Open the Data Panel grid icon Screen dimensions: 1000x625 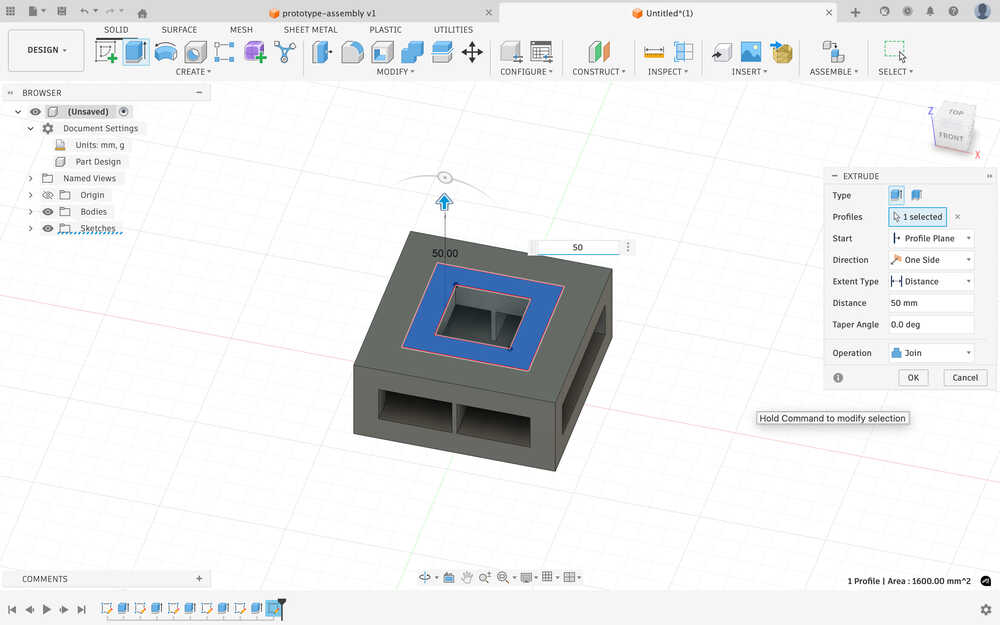(x=10, y=11)
